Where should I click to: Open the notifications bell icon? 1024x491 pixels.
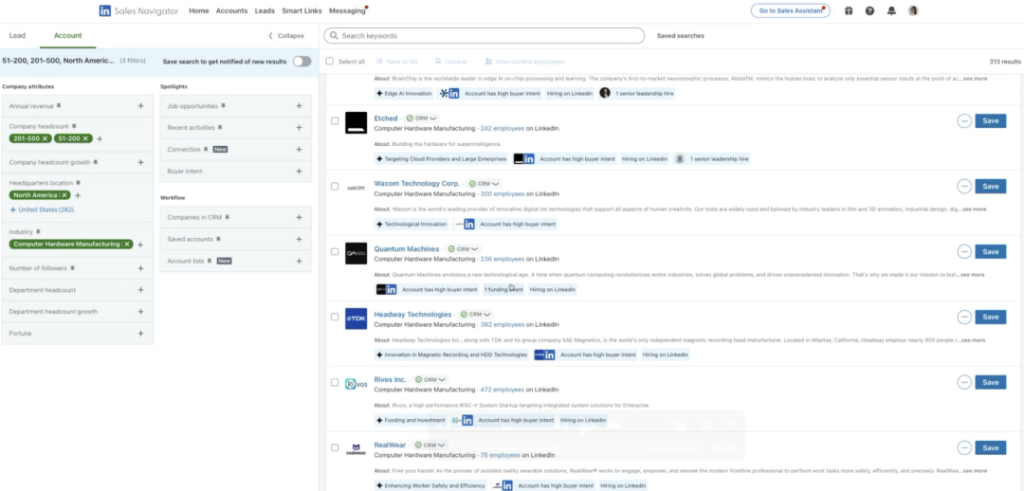tap(891, 11)
